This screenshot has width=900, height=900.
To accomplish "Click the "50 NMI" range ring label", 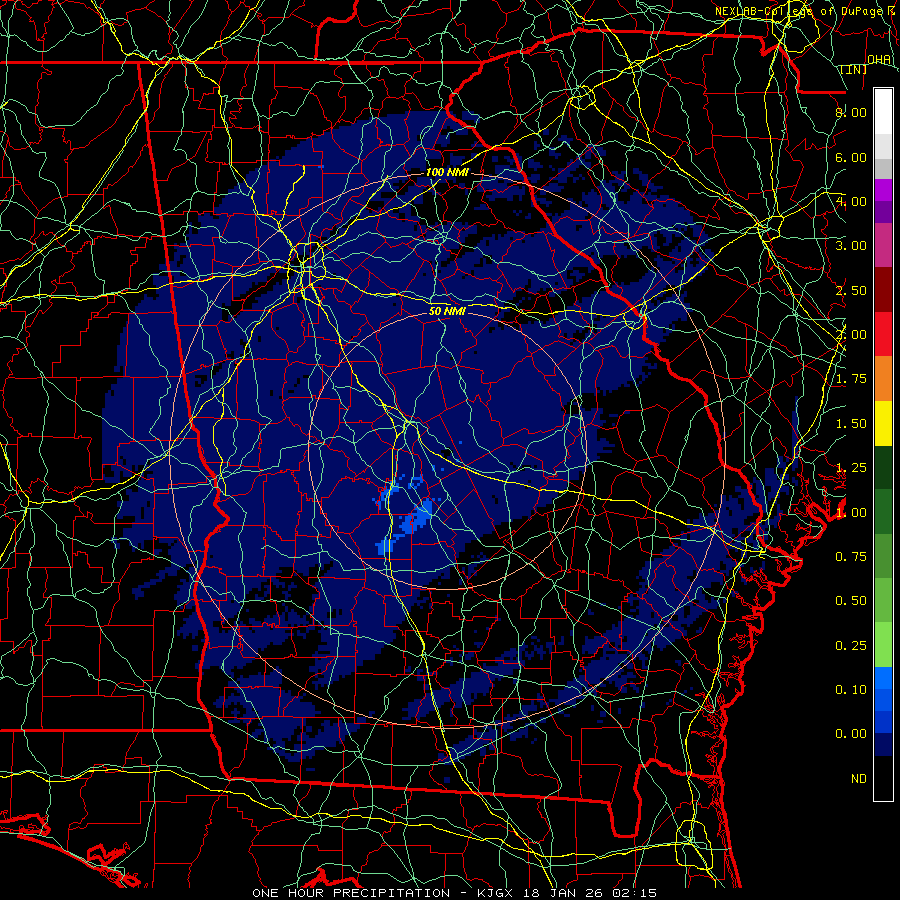I will pos(447,312).
